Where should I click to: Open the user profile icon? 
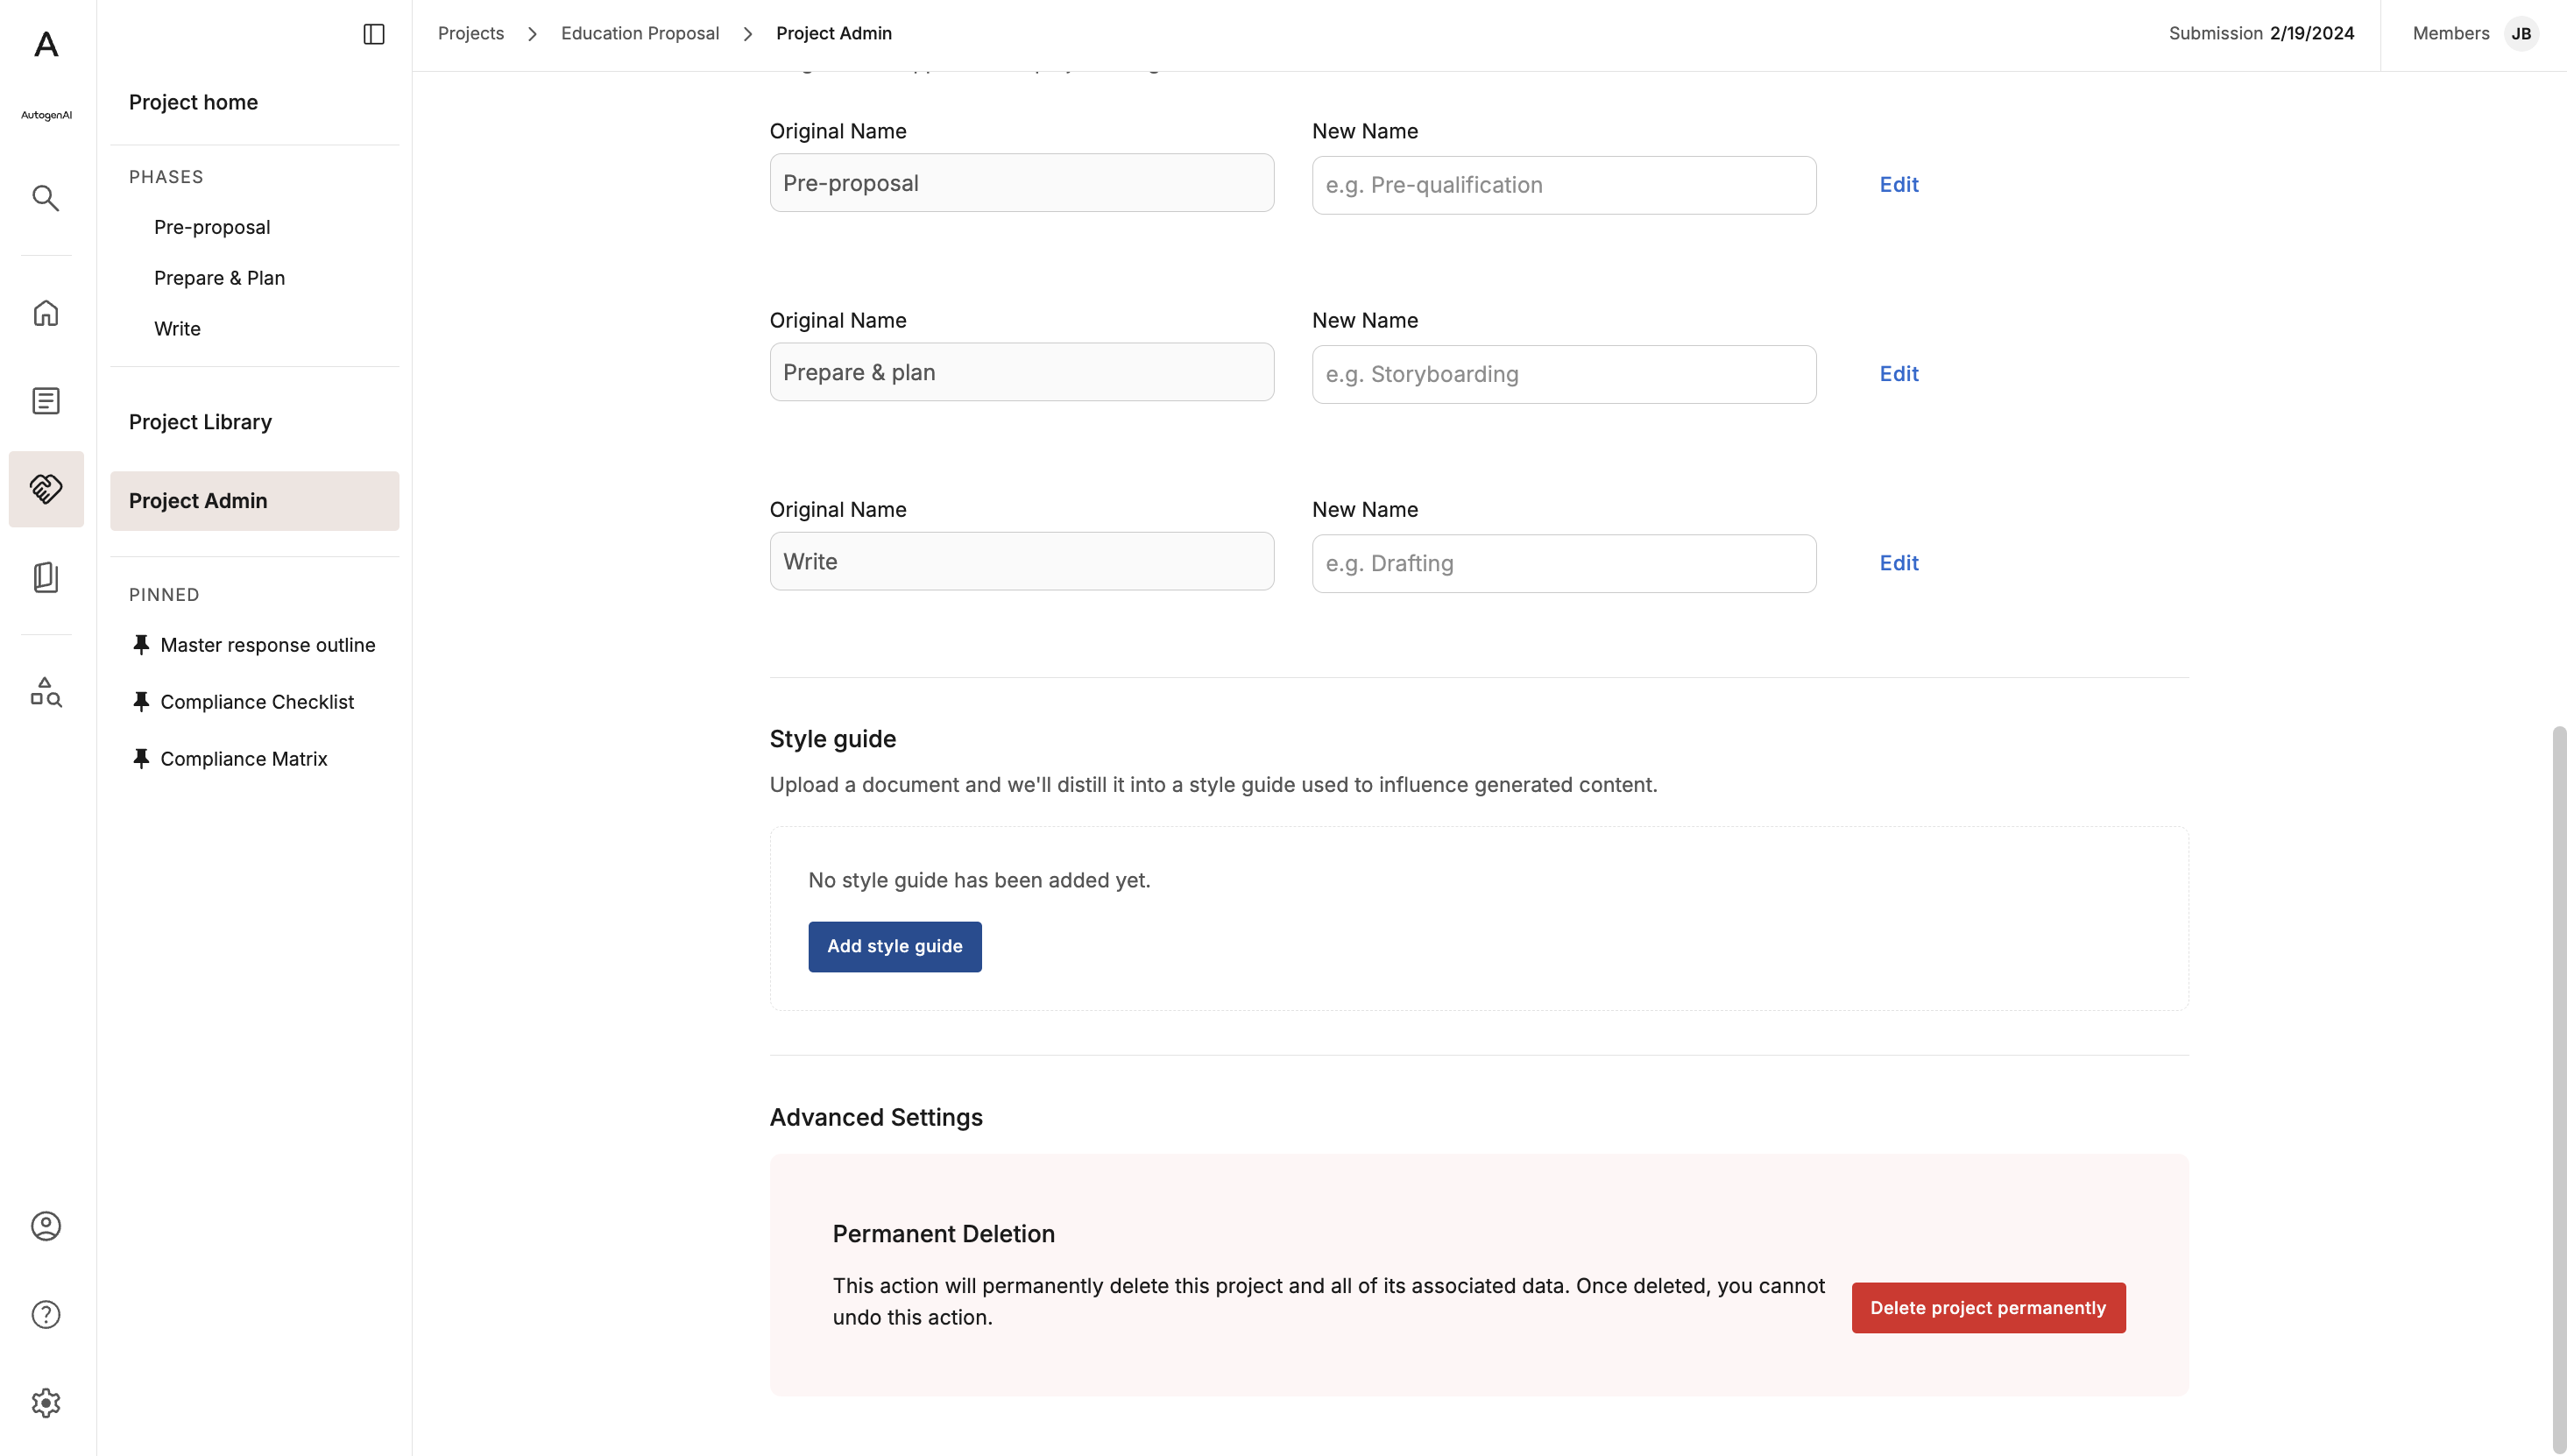46,1226
